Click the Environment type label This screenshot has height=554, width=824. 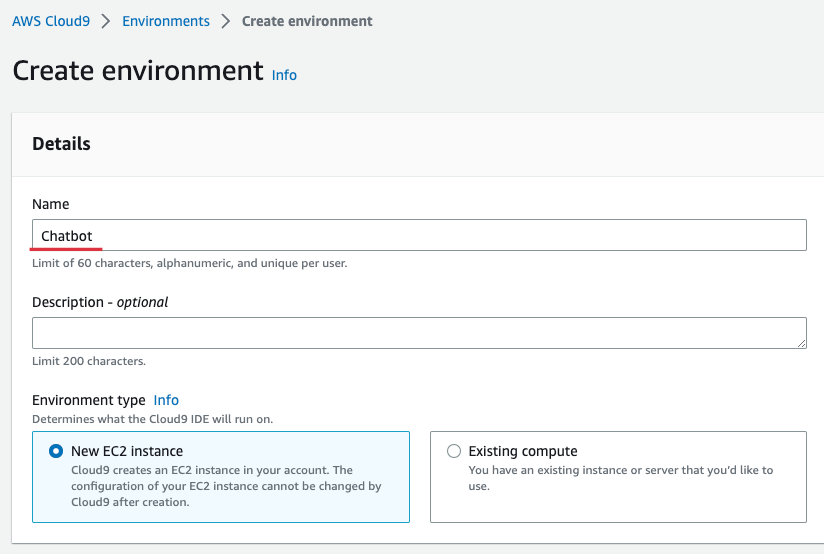click(x=89, y=400)
